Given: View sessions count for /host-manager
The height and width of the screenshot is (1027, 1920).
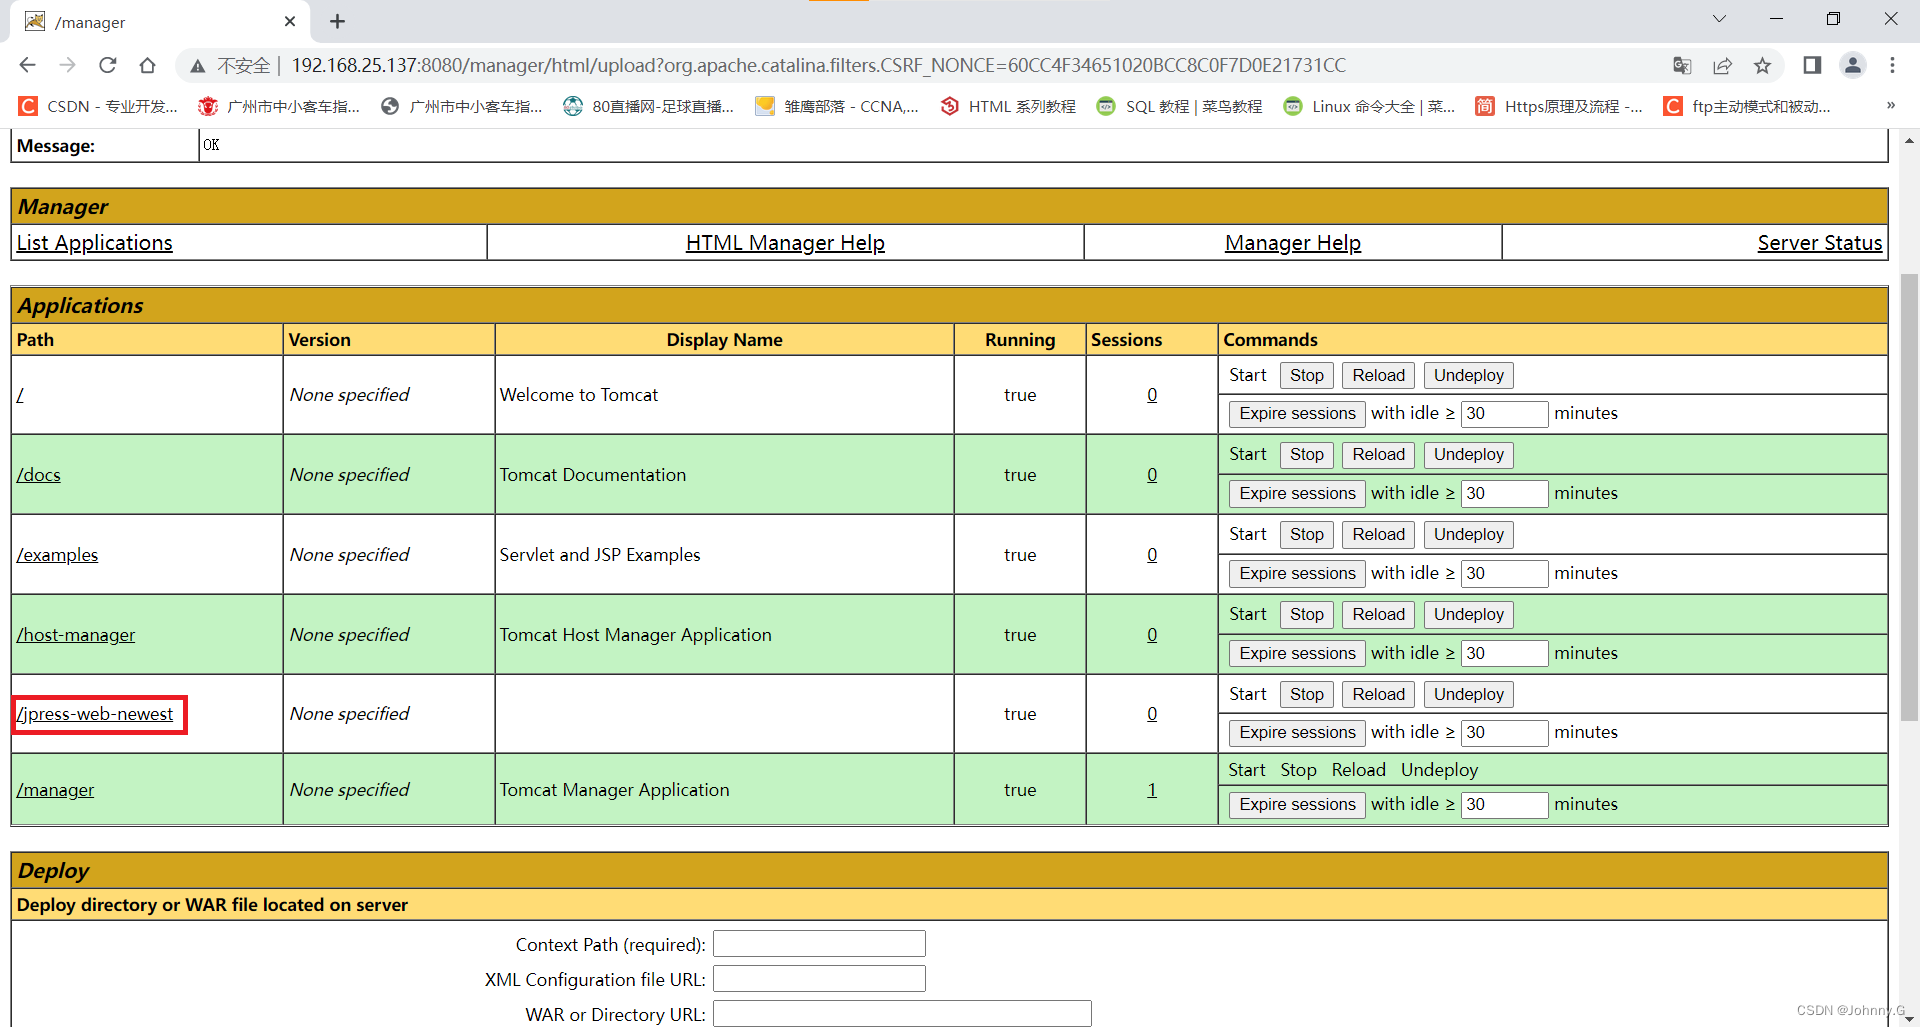Looking at the screenshot, I should pos(1152,635).
